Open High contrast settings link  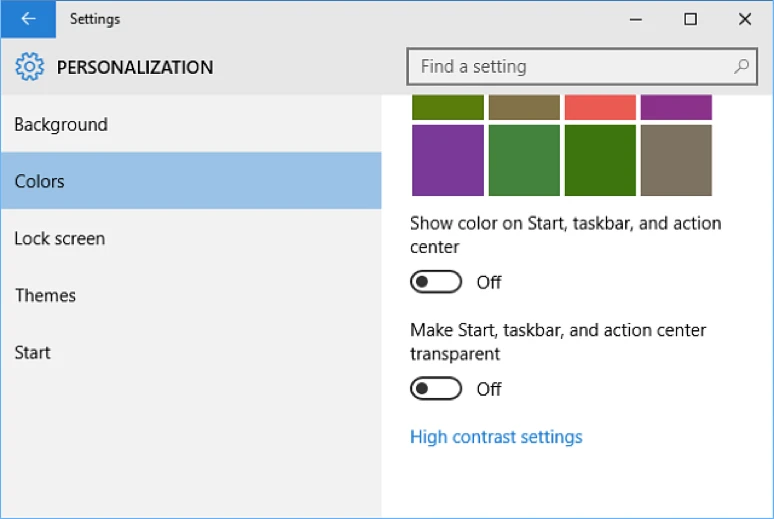coord(496,437)
